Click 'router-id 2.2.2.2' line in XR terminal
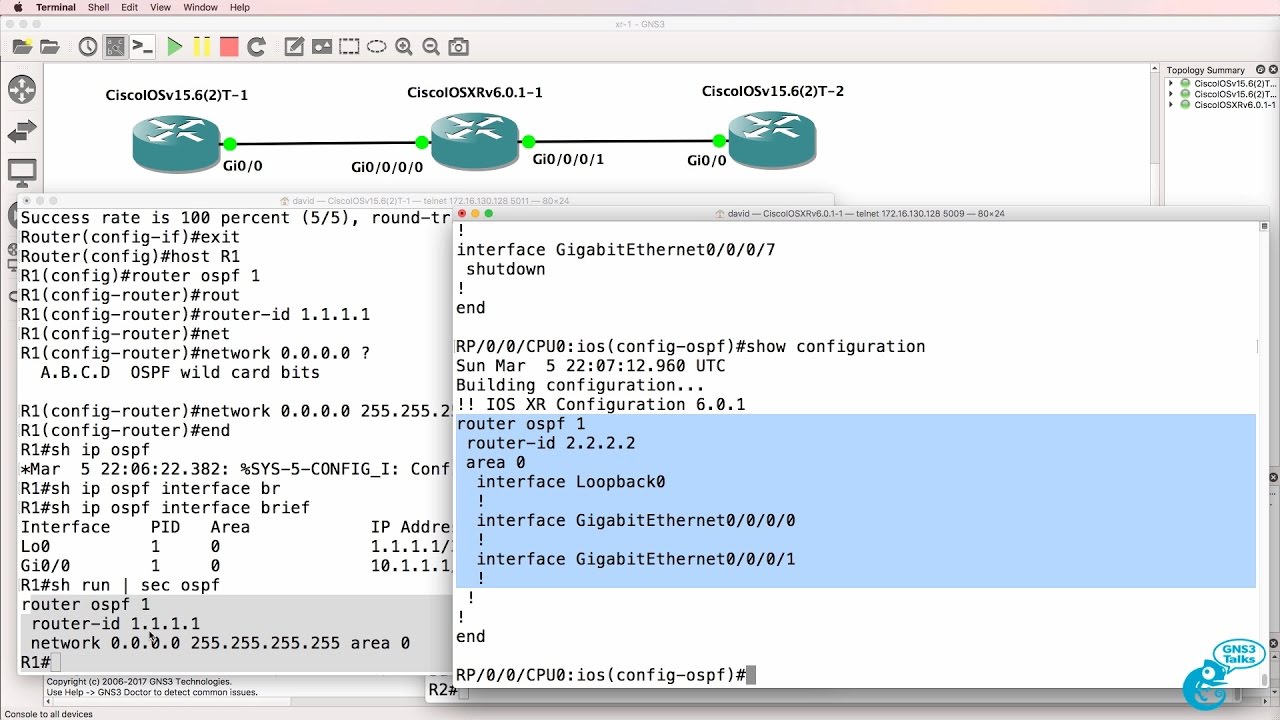The image size is (1280, 720). 550,443
